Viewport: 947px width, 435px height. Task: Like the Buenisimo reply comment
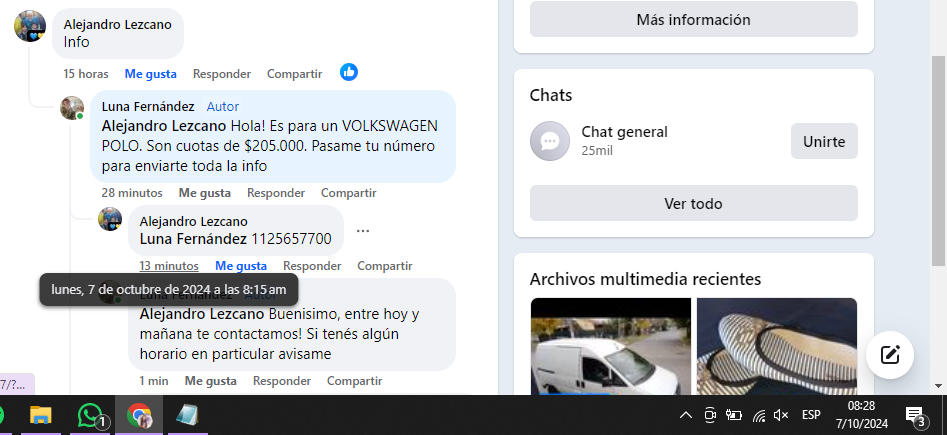coord(211,381)
